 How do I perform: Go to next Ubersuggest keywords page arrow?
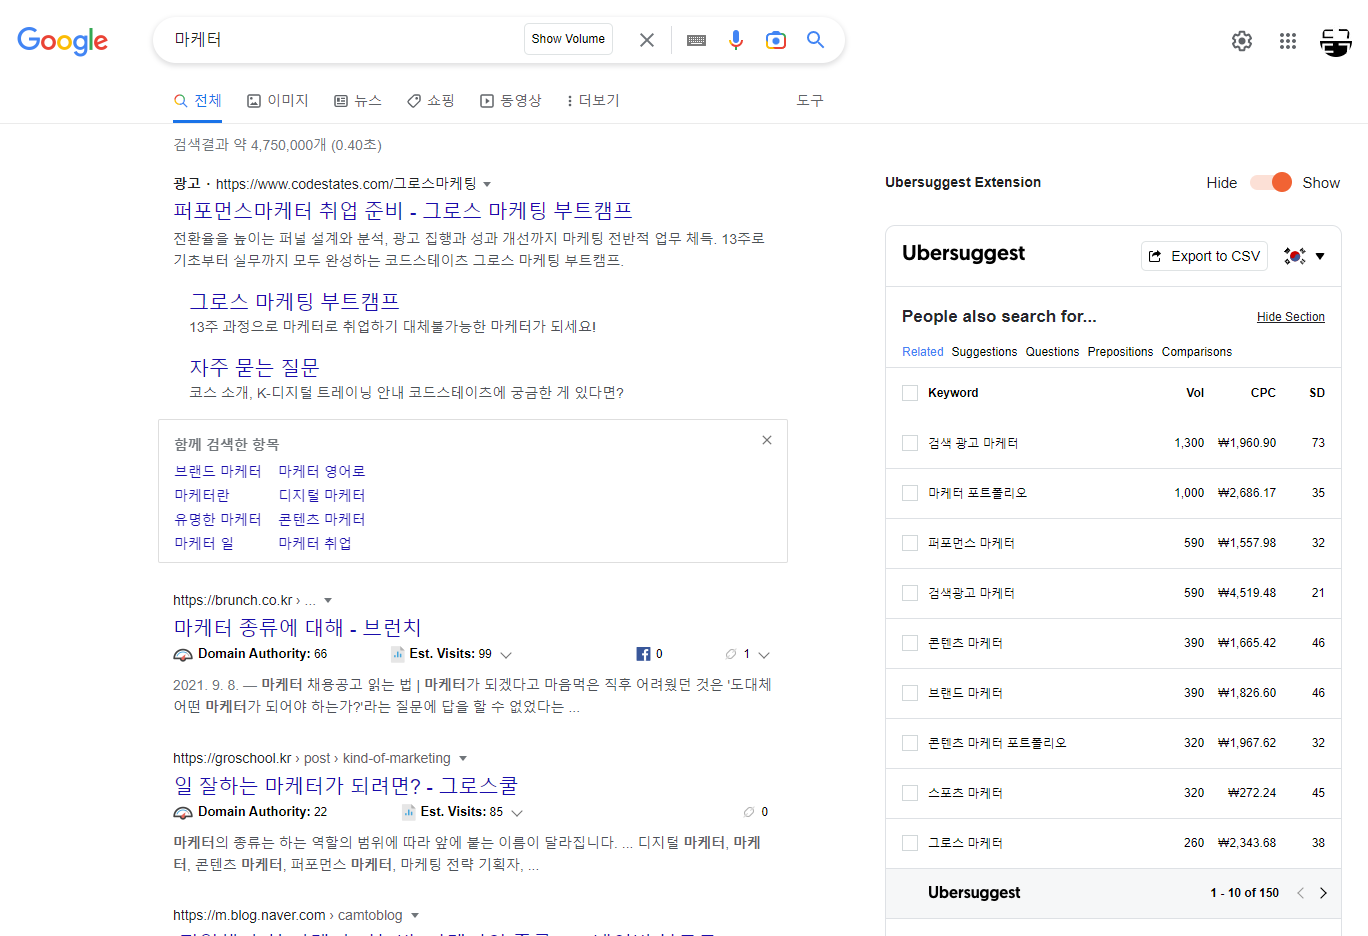click(x=1323, y=893)
